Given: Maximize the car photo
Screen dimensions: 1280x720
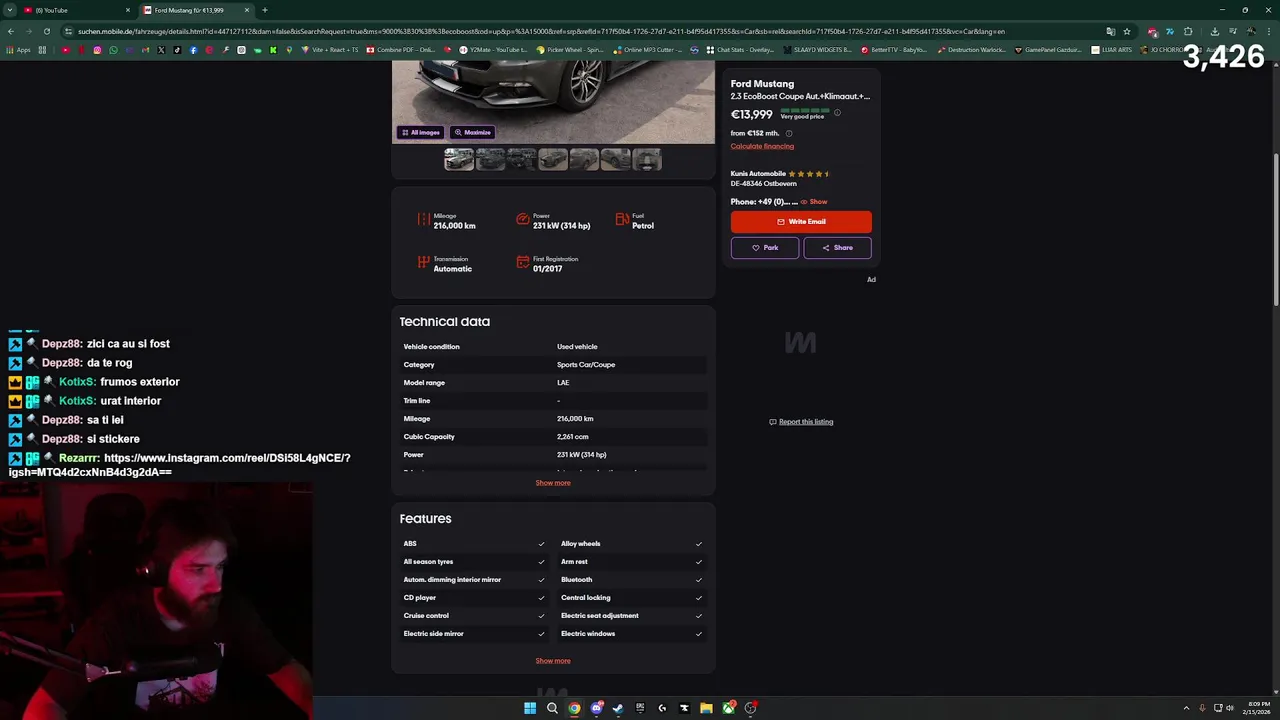Looking at the screenshot, I should pyautogui.click(x=472, y=132).
